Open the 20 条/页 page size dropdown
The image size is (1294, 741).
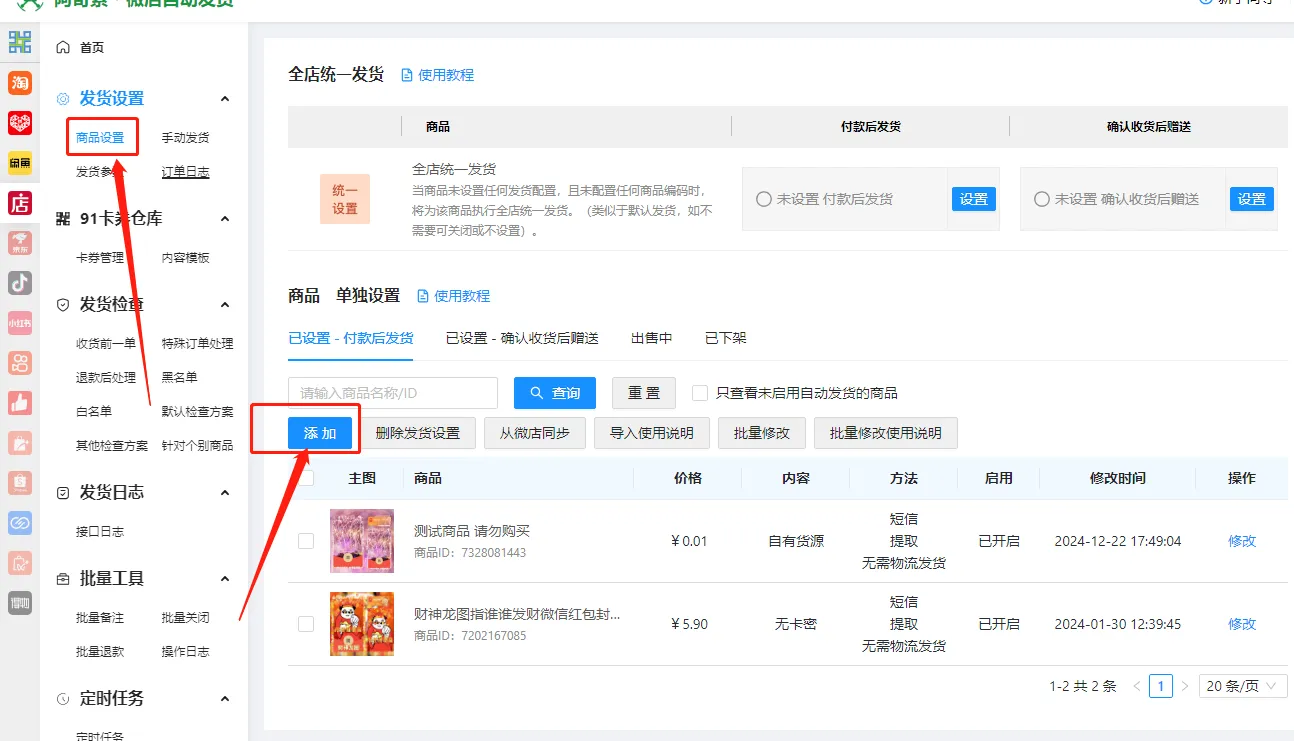click(1242, 685)
